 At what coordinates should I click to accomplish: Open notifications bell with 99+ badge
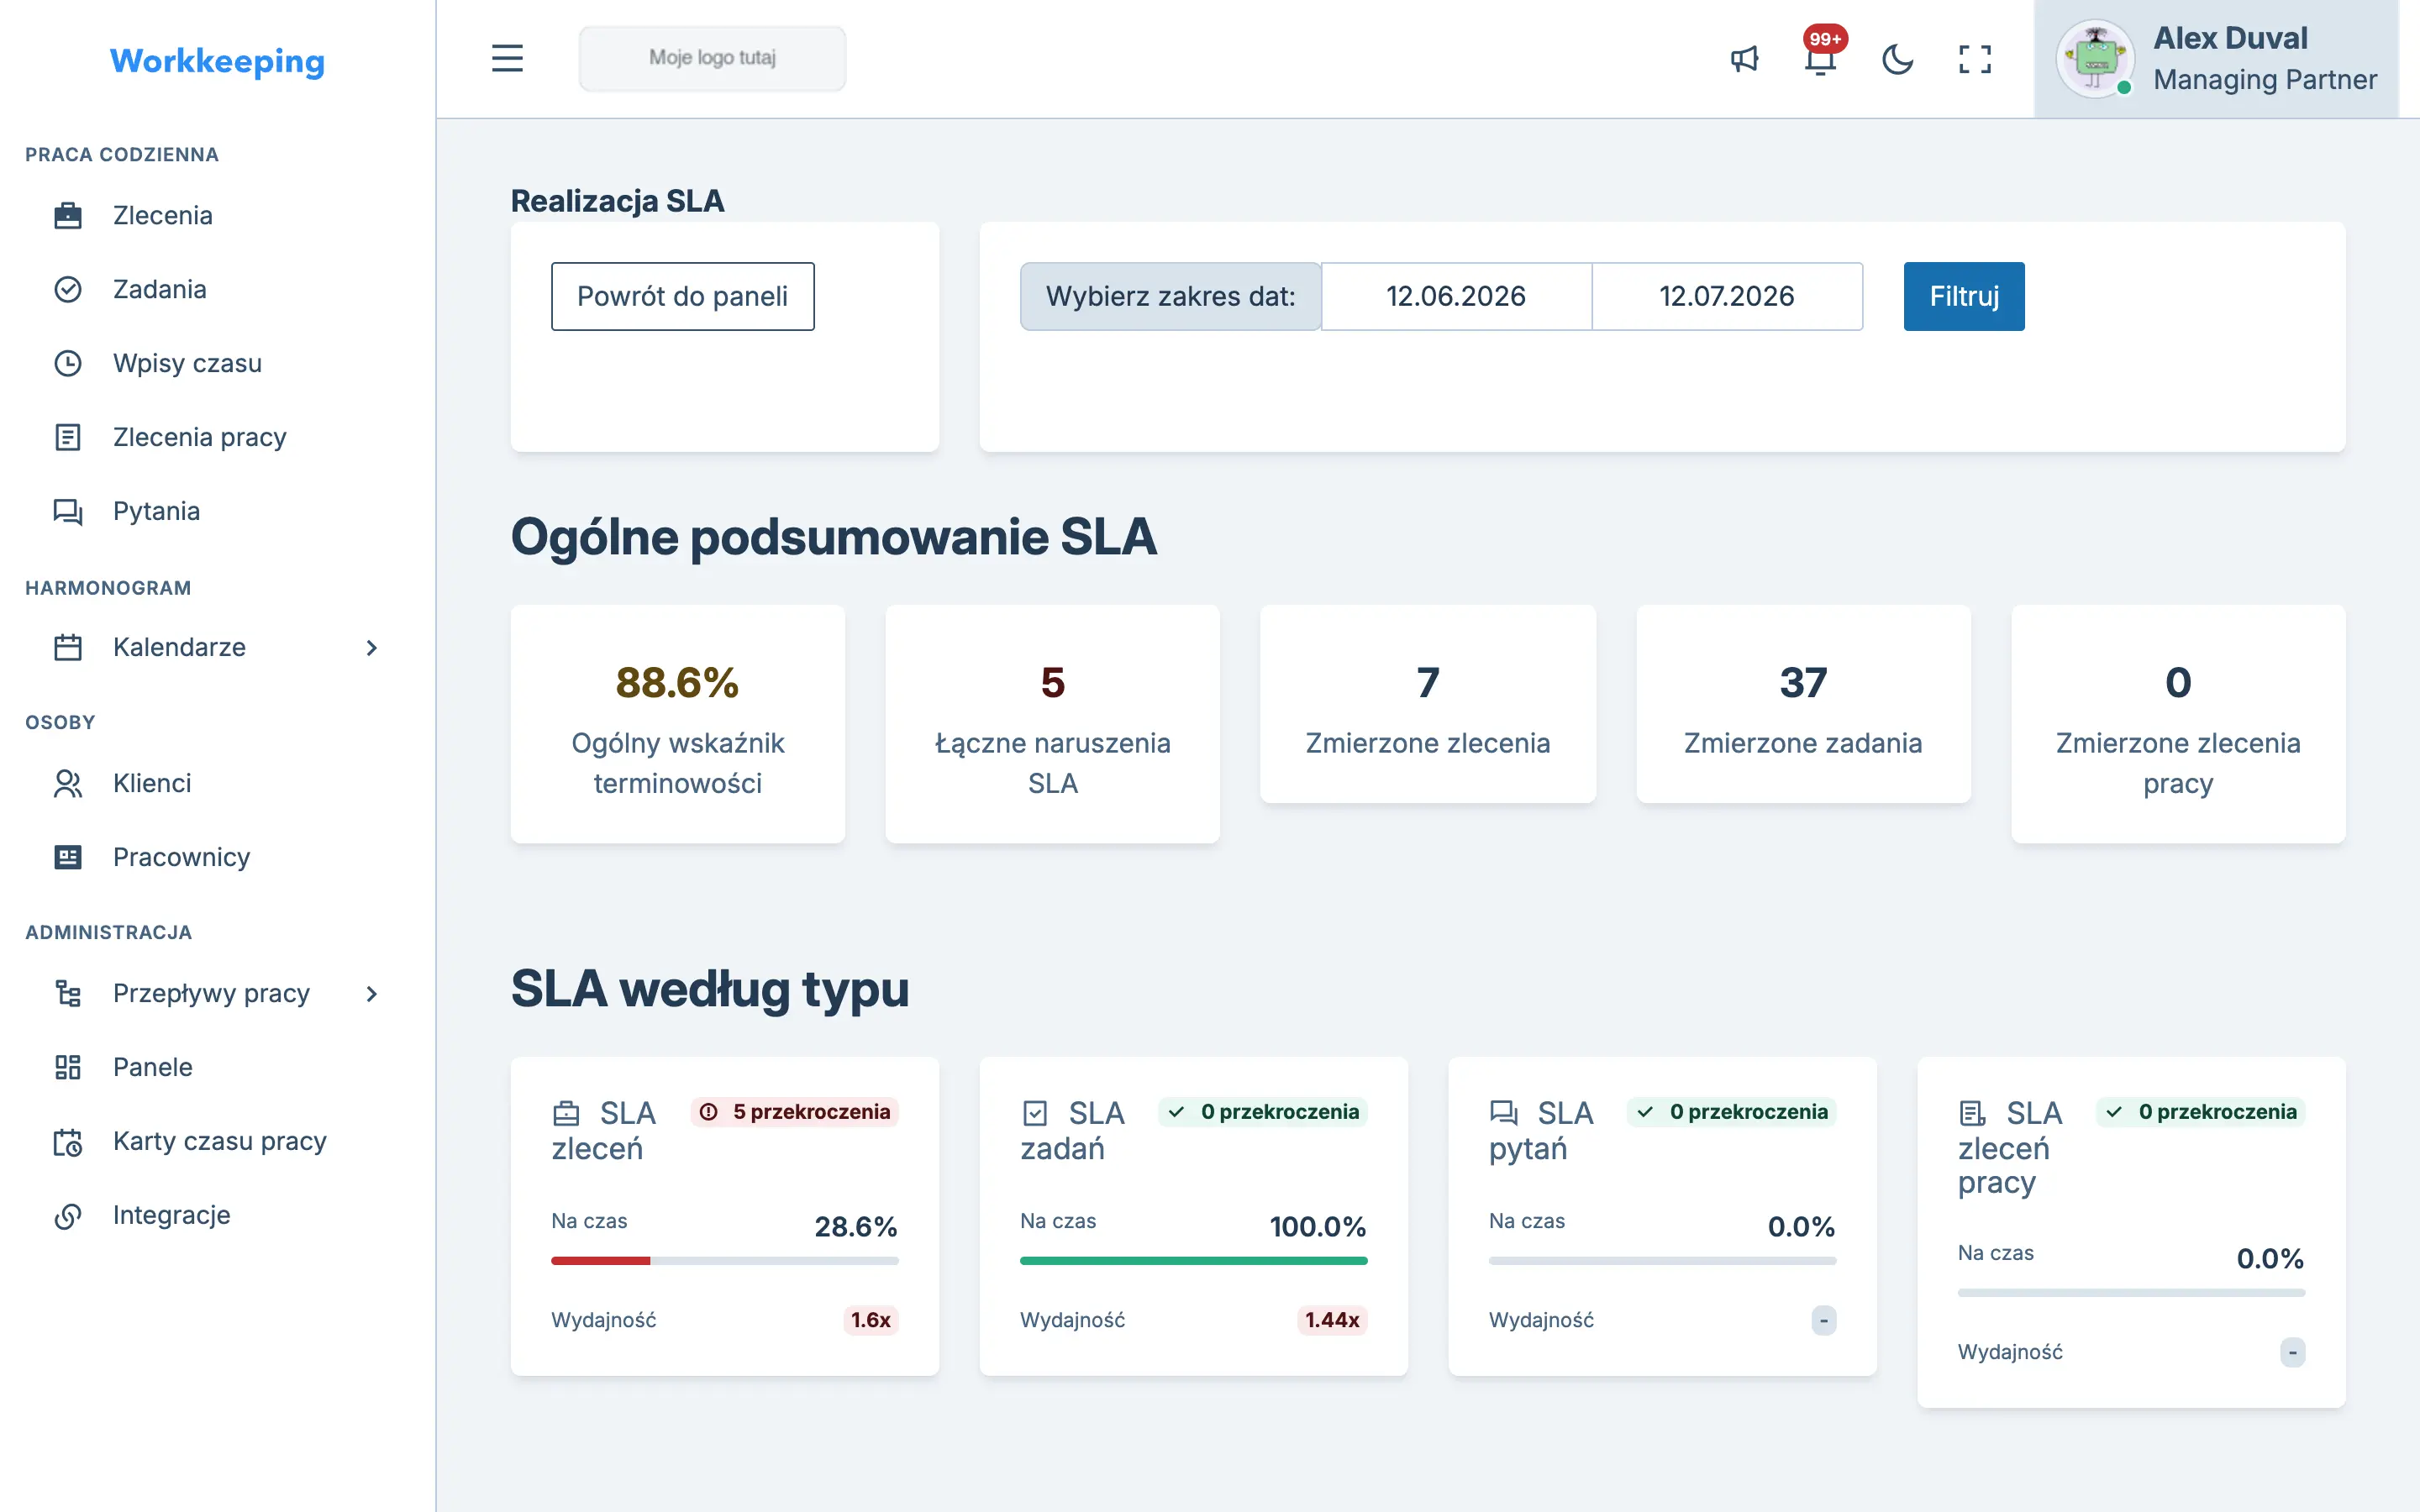point(1821,56)
